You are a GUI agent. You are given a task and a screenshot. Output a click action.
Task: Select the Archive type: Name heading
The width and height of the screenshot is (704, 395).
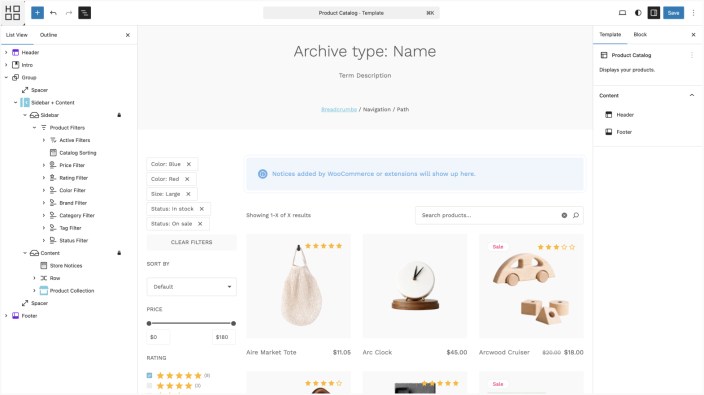[365, 52]
